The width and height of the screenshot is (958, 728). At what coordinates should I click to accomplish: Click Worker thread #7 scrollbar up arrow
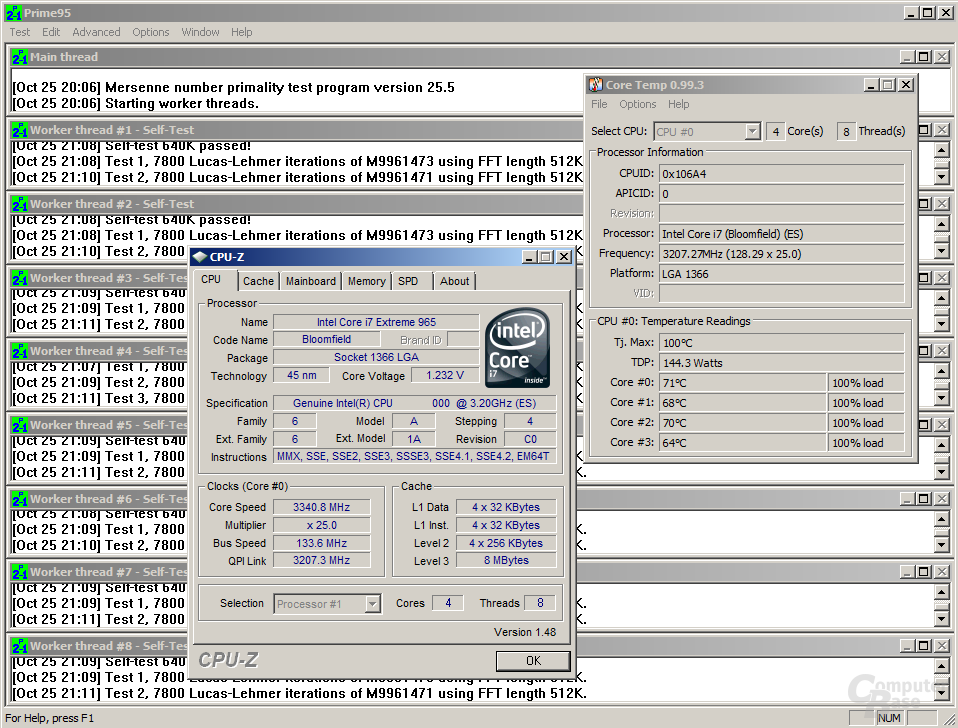(x=942, y=593)
